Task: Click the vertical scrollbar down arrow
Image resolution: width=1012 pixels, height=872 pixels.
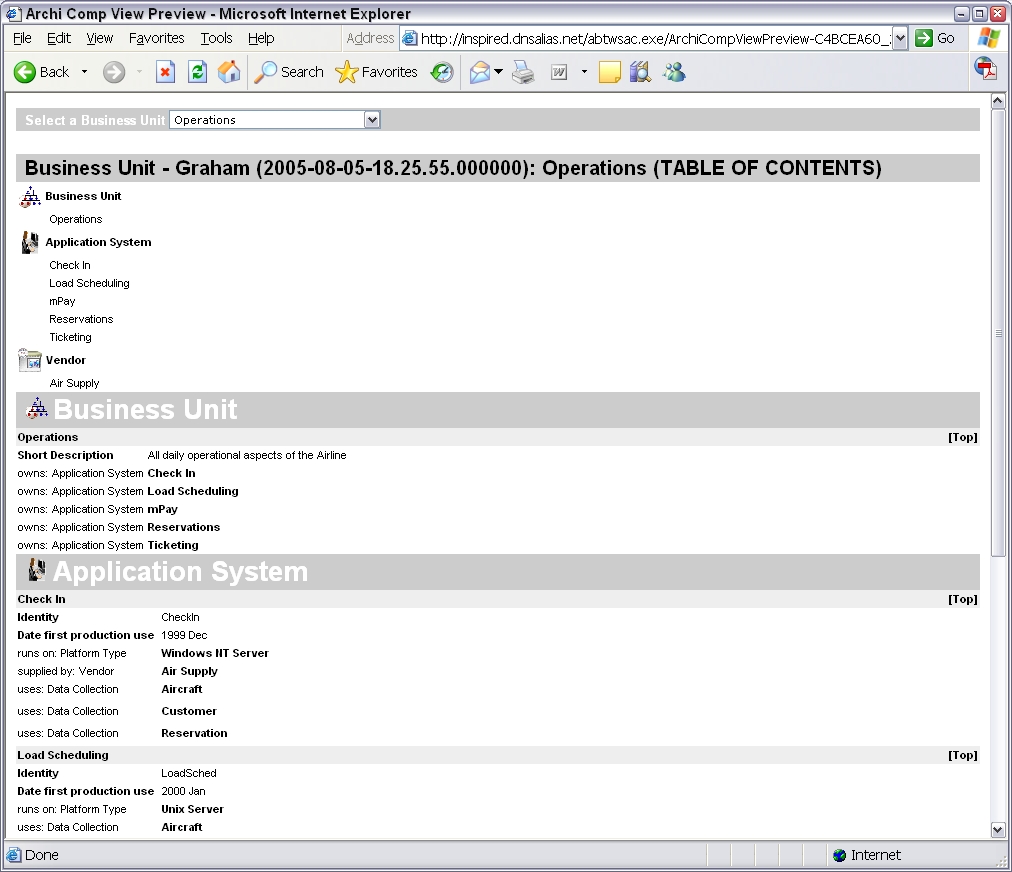Action: 997,829
